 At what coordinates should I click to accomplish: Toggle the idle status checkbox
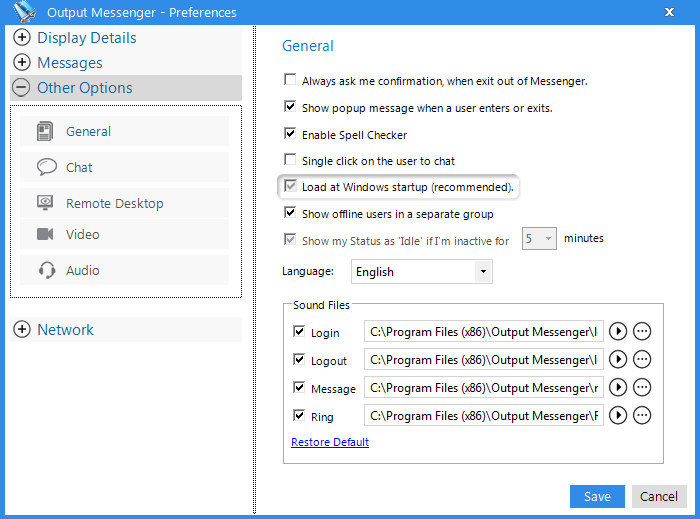(290, 239)
